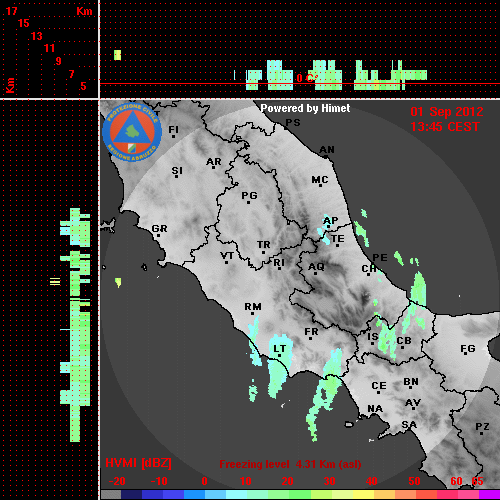Click the 'Powered by Himet' text
This screenshot has height=500, width=500.
point(305,108)
